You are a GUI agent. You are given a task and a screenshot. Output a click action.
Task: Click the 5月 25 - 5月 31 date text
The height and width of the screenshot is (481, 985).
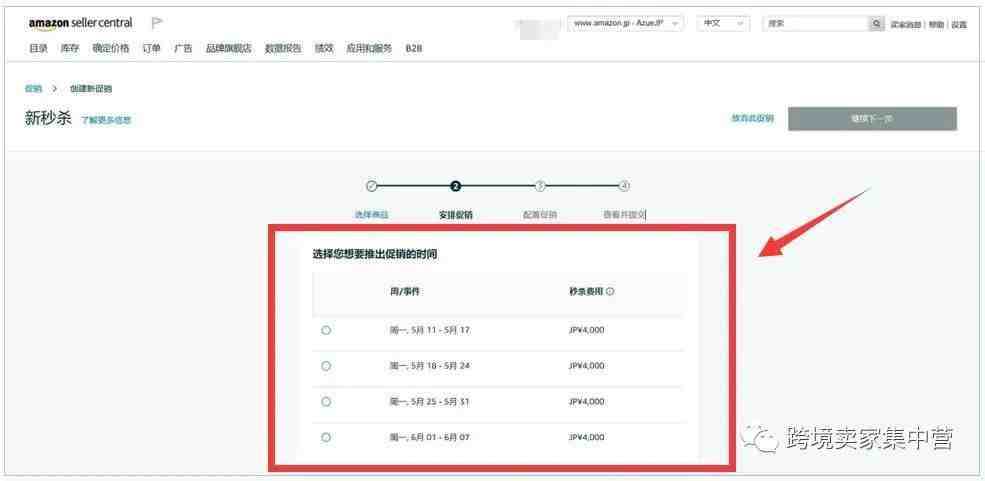click(430, 401)
